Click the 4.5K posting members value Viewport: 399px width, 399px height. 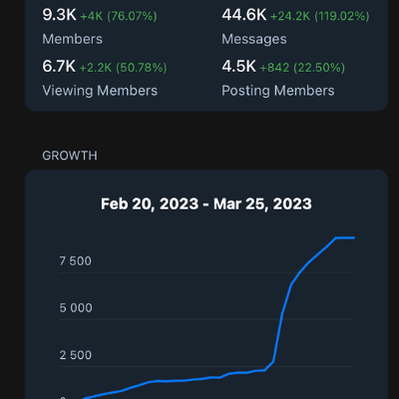(x=239, y=66)
